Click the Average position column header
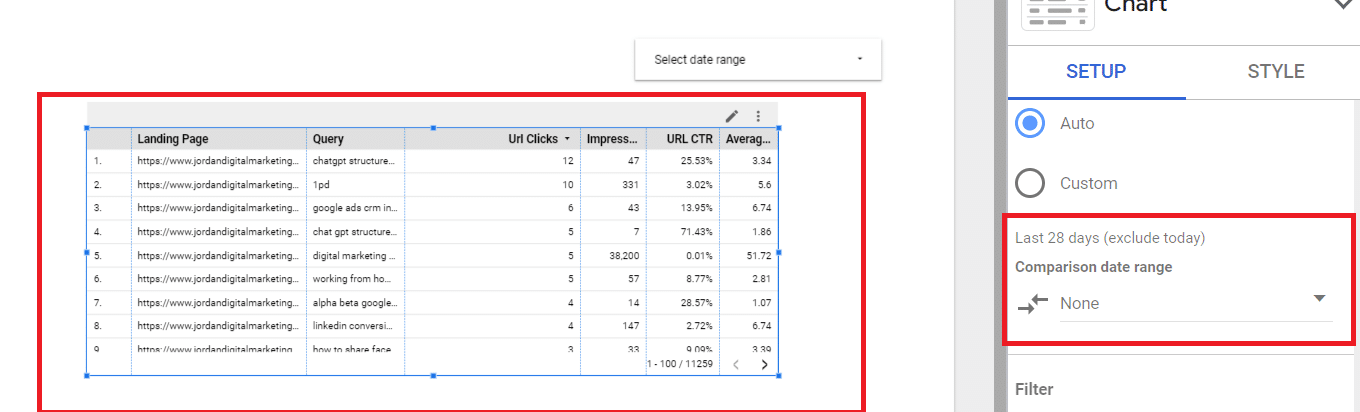The width and height of the screenshot is (1360, 412). [748, 139]
